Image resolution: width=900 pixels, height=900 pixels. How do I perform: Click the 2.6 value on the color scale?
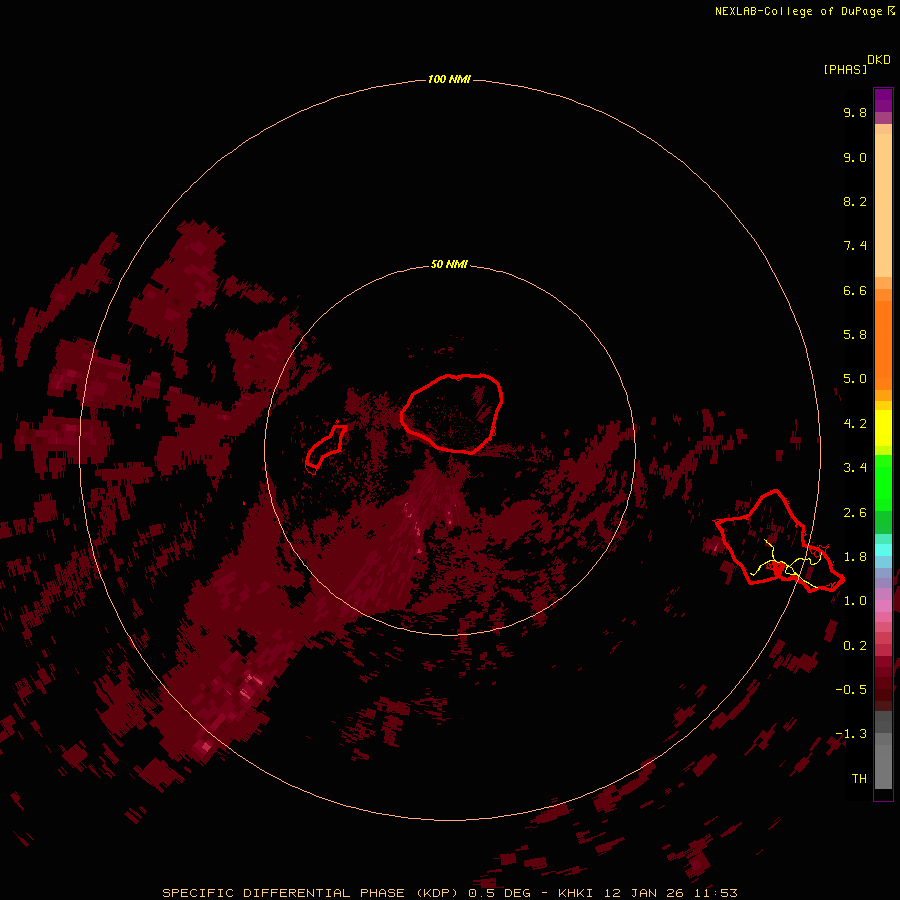(855, 513)
